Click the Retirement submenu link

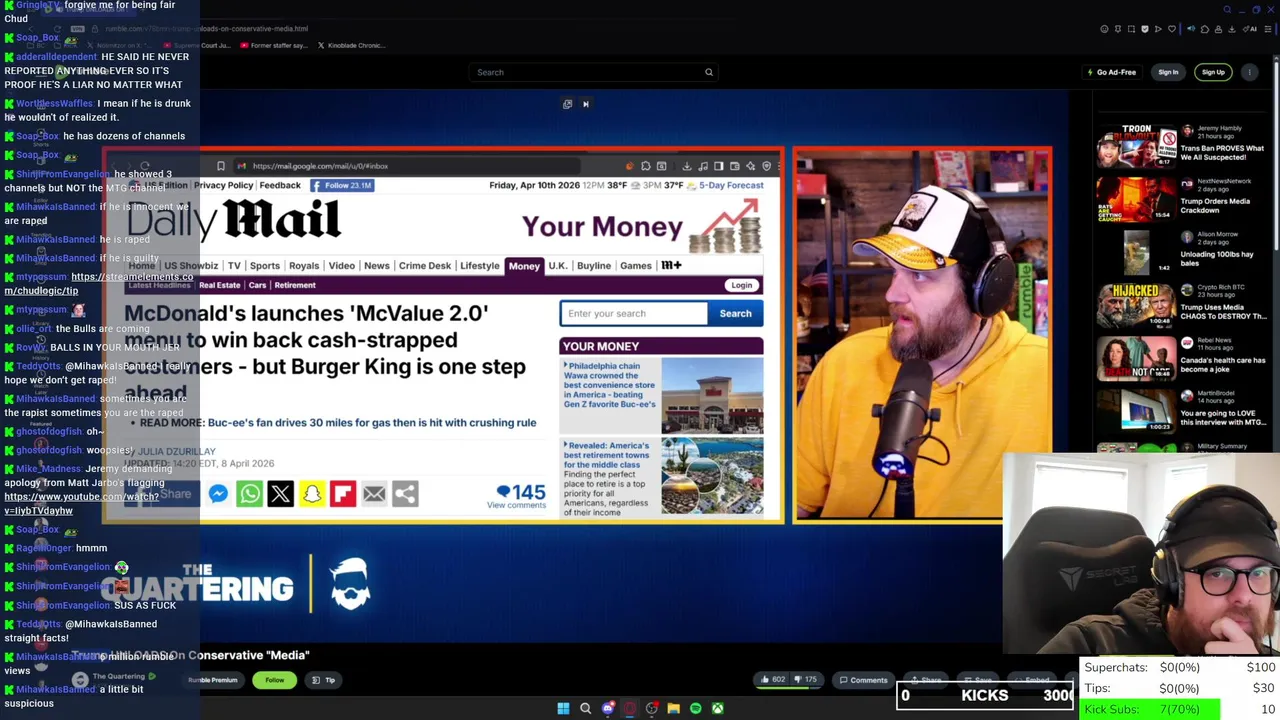(x=295, y=285)
